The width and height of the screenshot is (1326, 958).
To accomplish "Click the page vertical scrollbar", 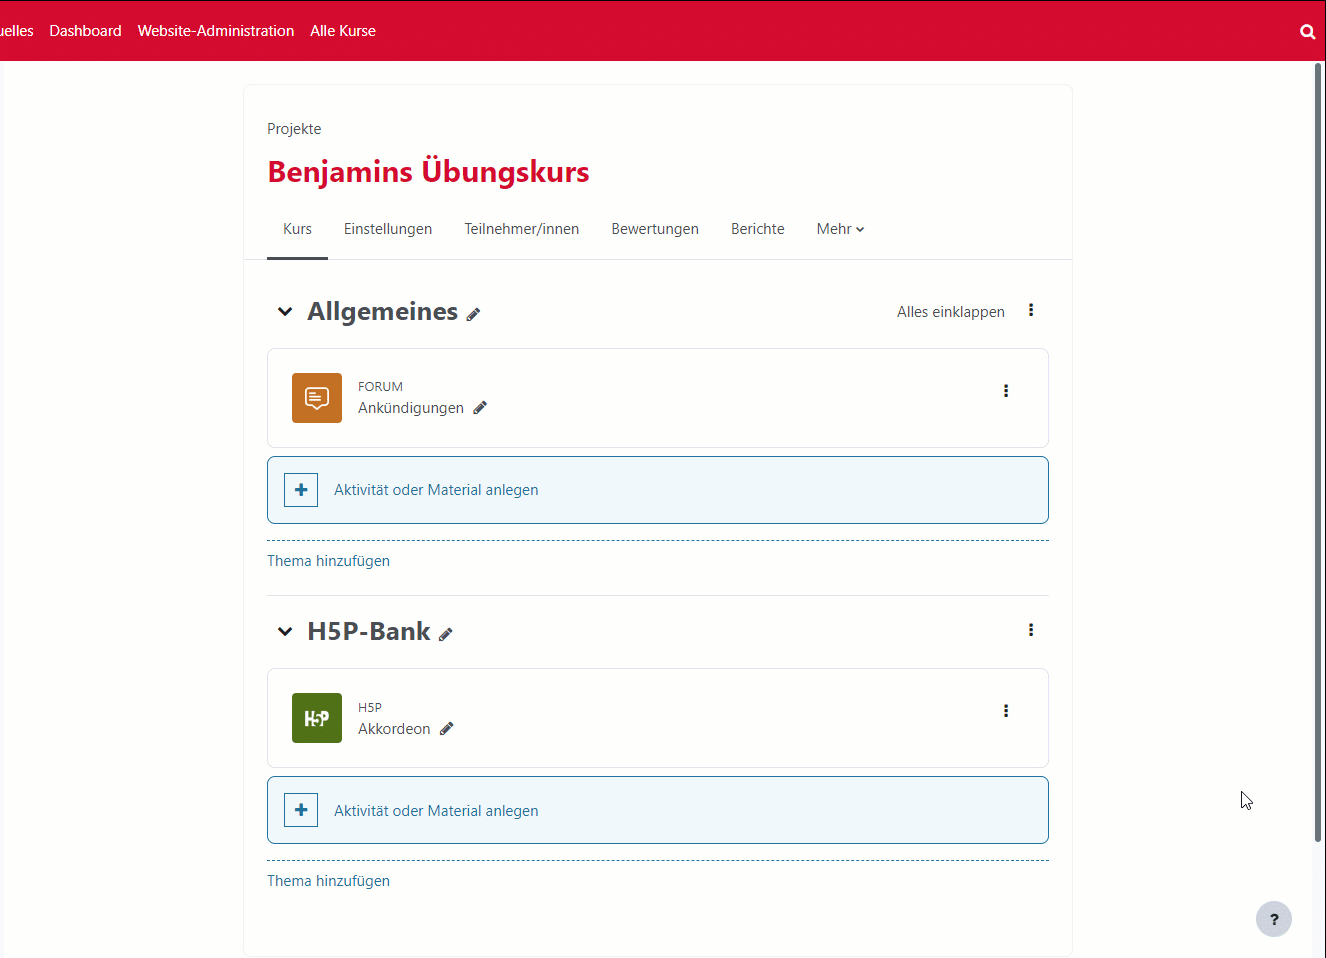I will click(x=1318, y=450).
